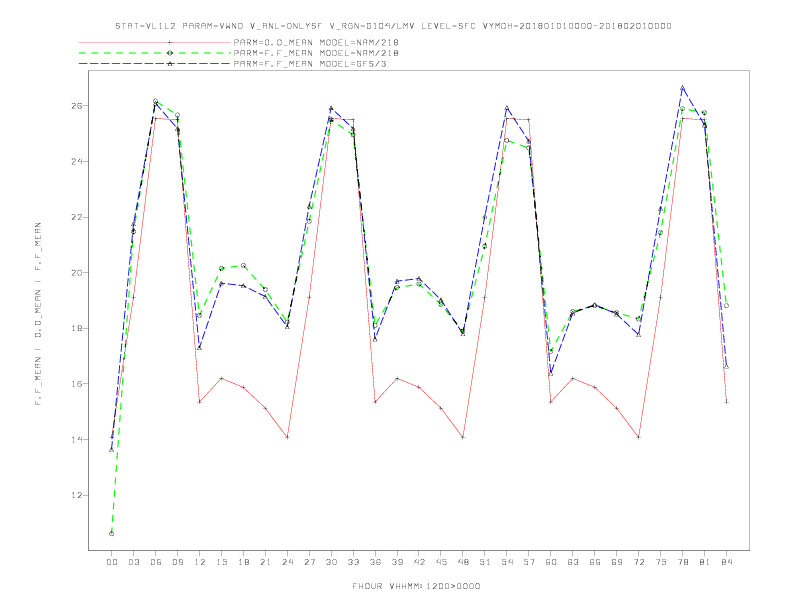The image size is (792, 612).
Task: Click x-axis hour label 48
Action: click(463, 562)
